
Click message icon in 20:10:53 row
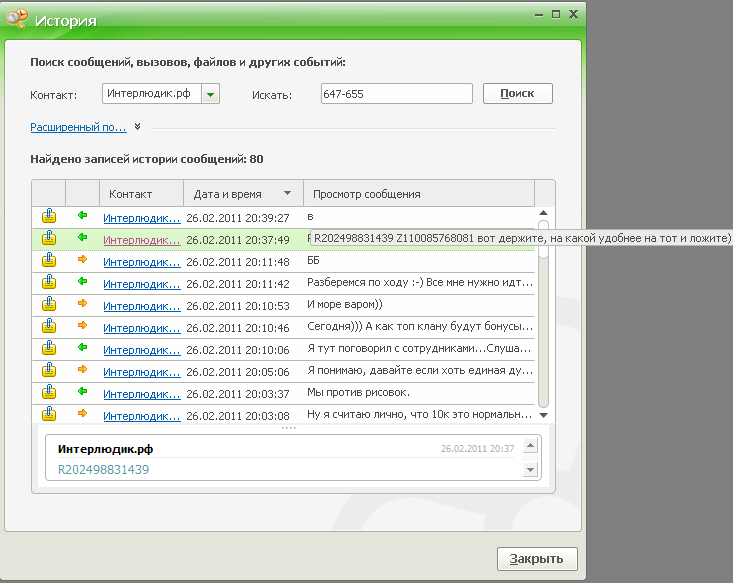tap(49, 304)
